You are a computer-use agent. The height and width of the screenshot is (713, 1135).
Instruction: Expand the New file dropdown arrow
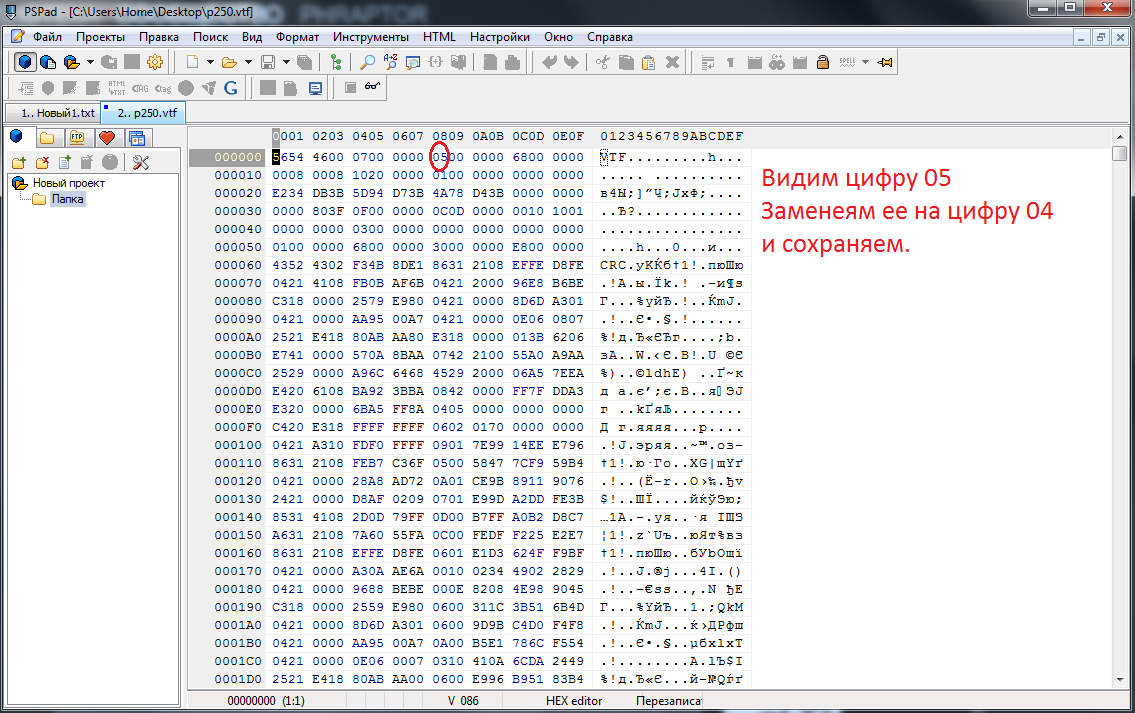coord(210,62)
